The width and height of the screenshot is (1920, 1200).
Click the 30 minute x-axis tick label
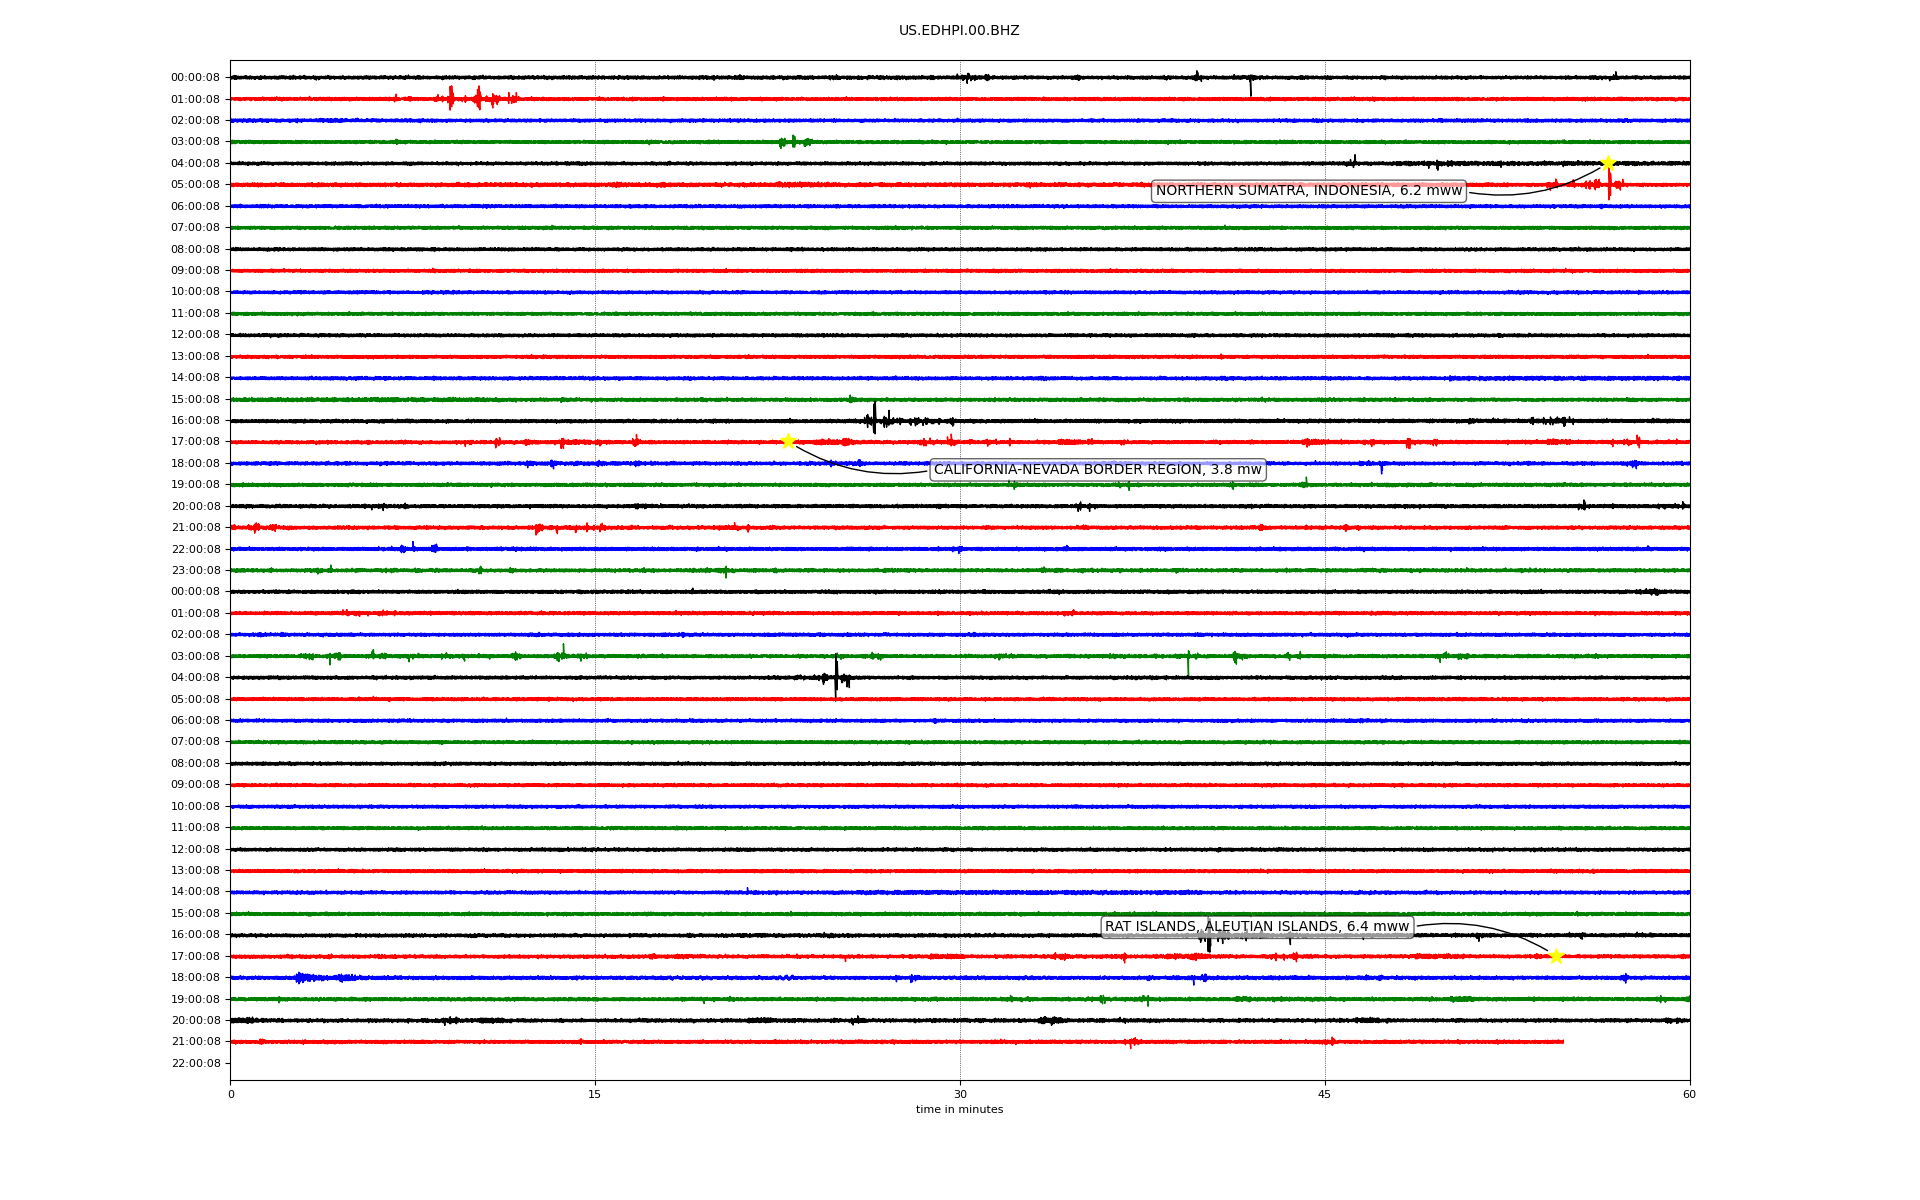(960, 1094)
